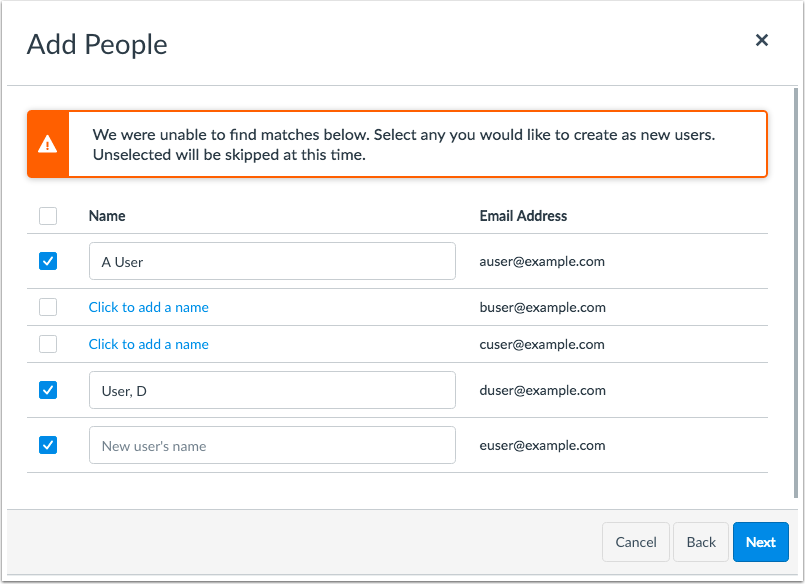The width and height of the screenshot is (805, 584).
Task: Click 'Click to add a name' for buser
Action: pos(149,307)
